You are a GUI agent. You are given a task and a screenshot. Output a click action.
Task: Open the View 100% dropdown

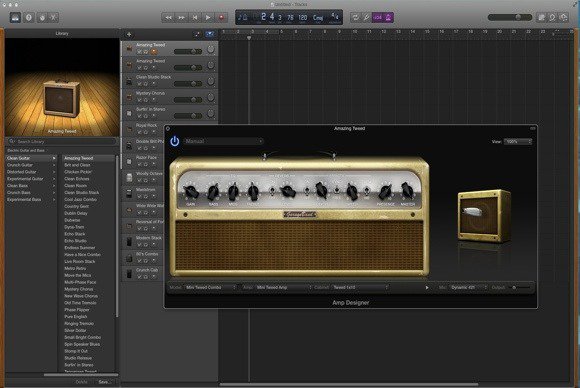[518, 142]
